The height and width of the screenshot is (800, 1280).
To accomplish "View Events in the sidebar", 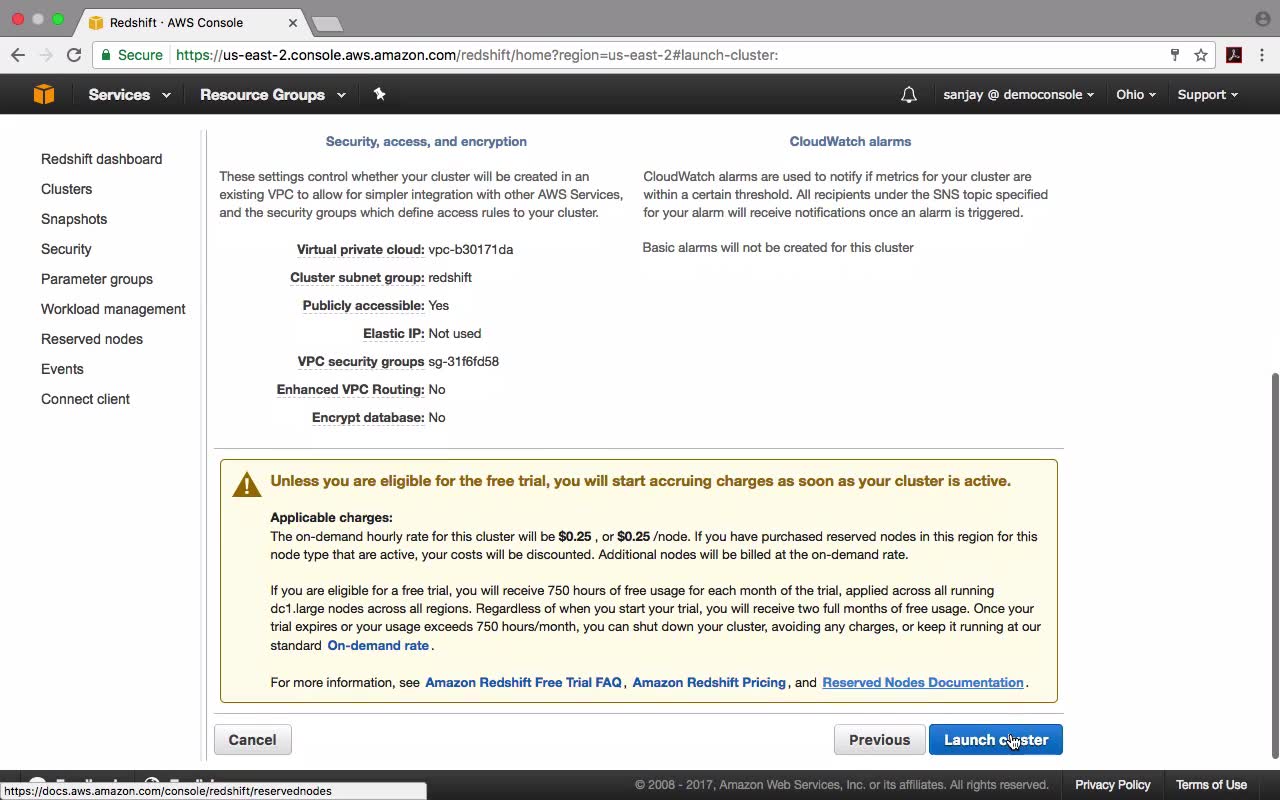I will [x=62, y=369].
